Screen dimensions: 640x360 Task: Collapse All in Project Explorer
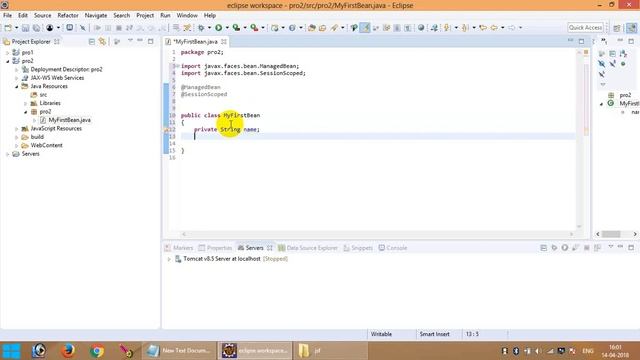[x=92, y=42]
